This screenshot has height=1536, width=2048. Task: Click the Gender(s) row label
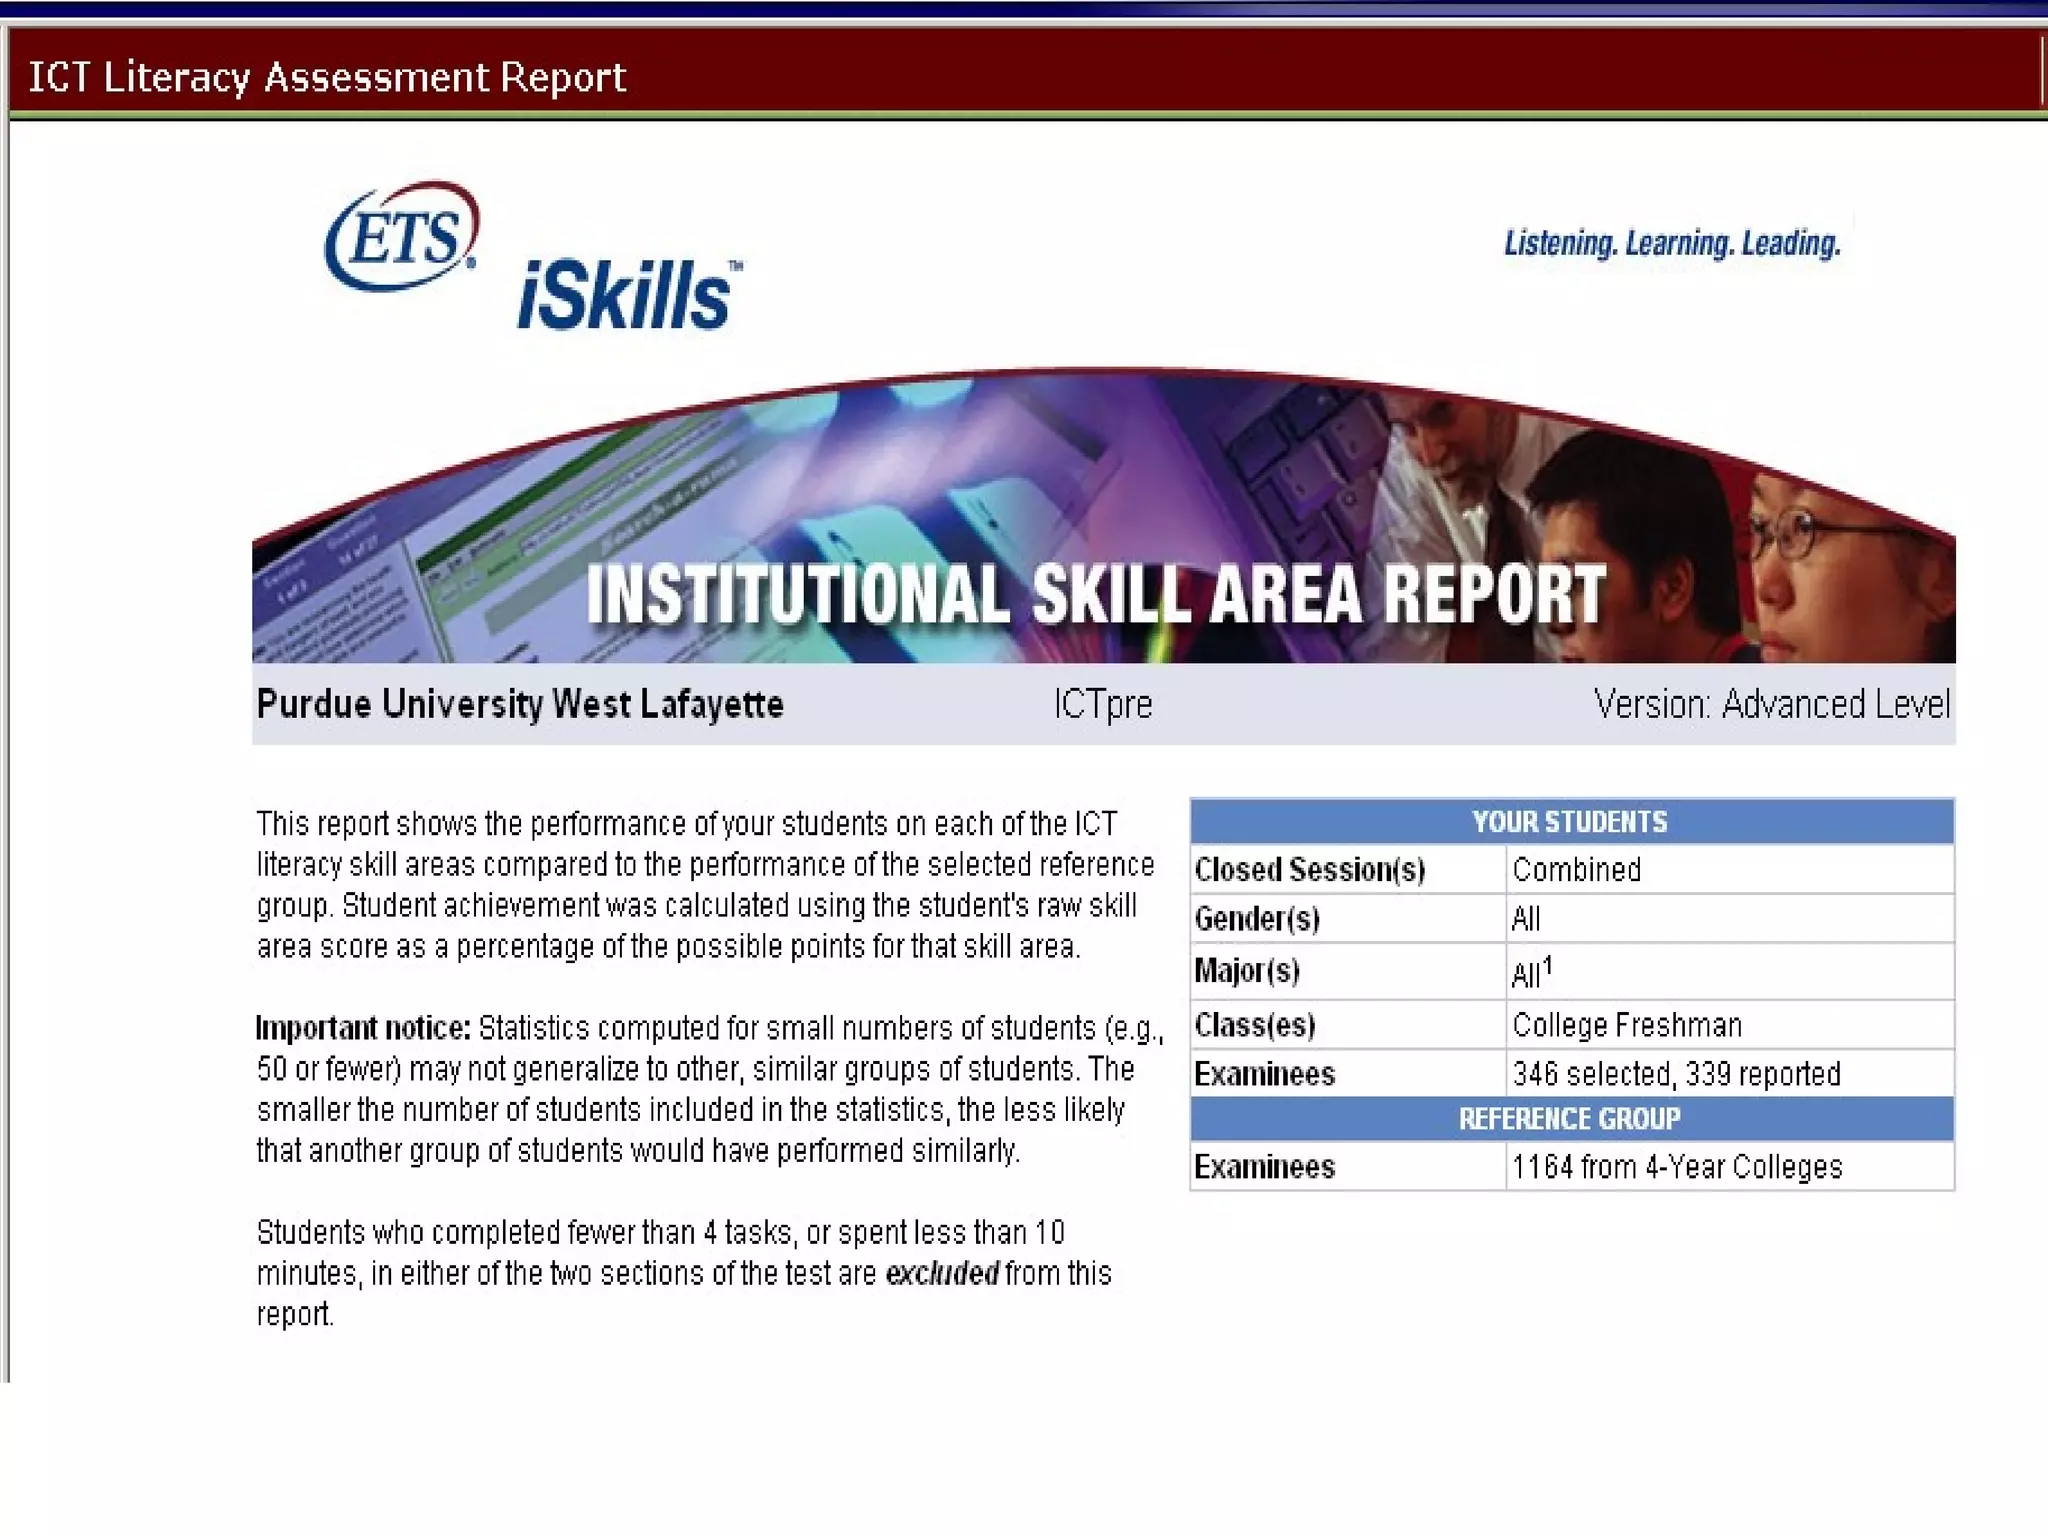pos(1257,919)
